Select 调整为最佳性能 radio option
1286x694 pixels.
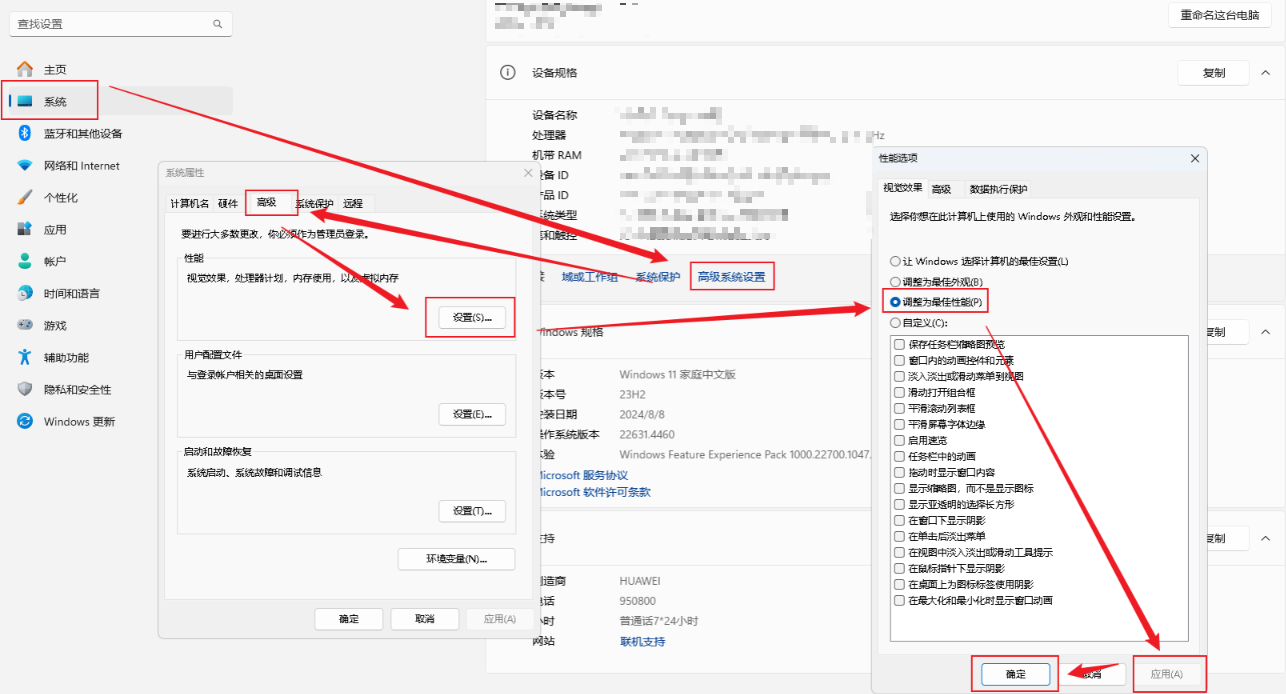895,302
